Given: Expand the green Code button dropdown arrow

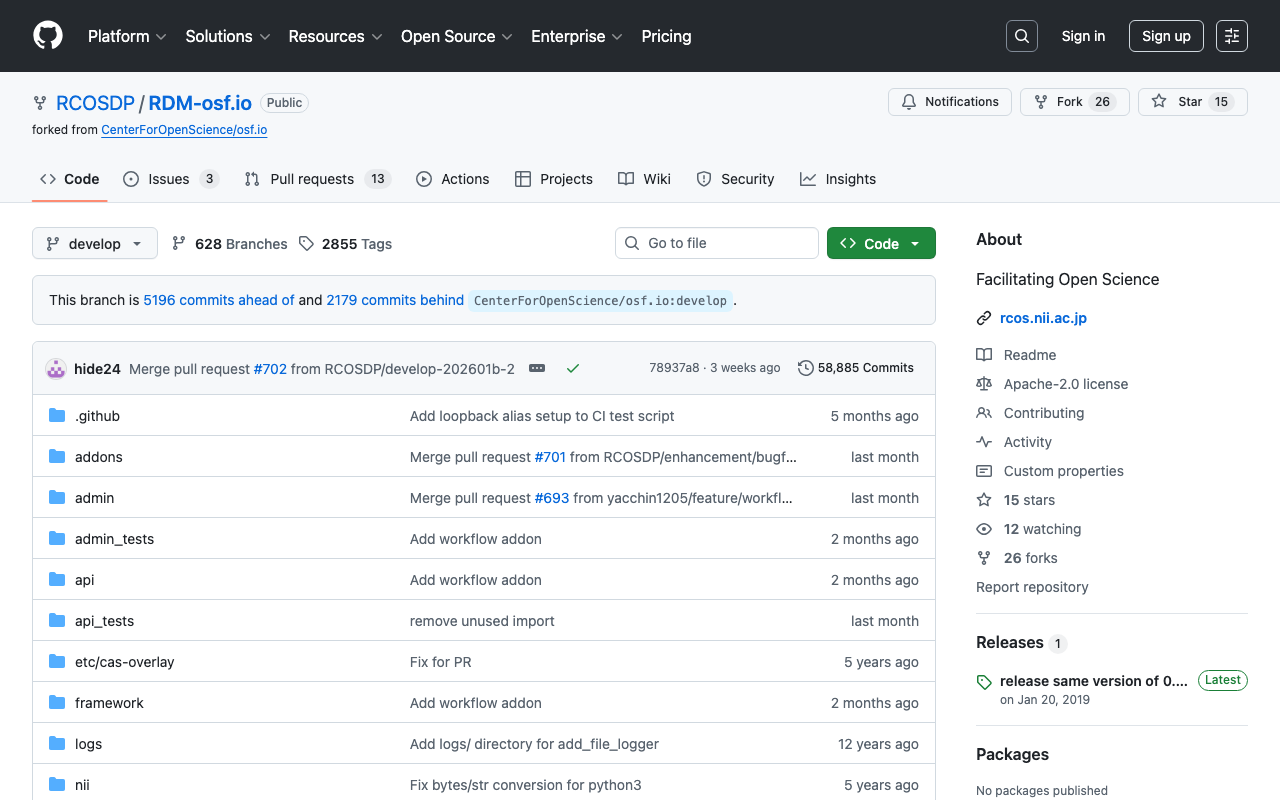Looking at the screenshot, I should click(915, 243).
